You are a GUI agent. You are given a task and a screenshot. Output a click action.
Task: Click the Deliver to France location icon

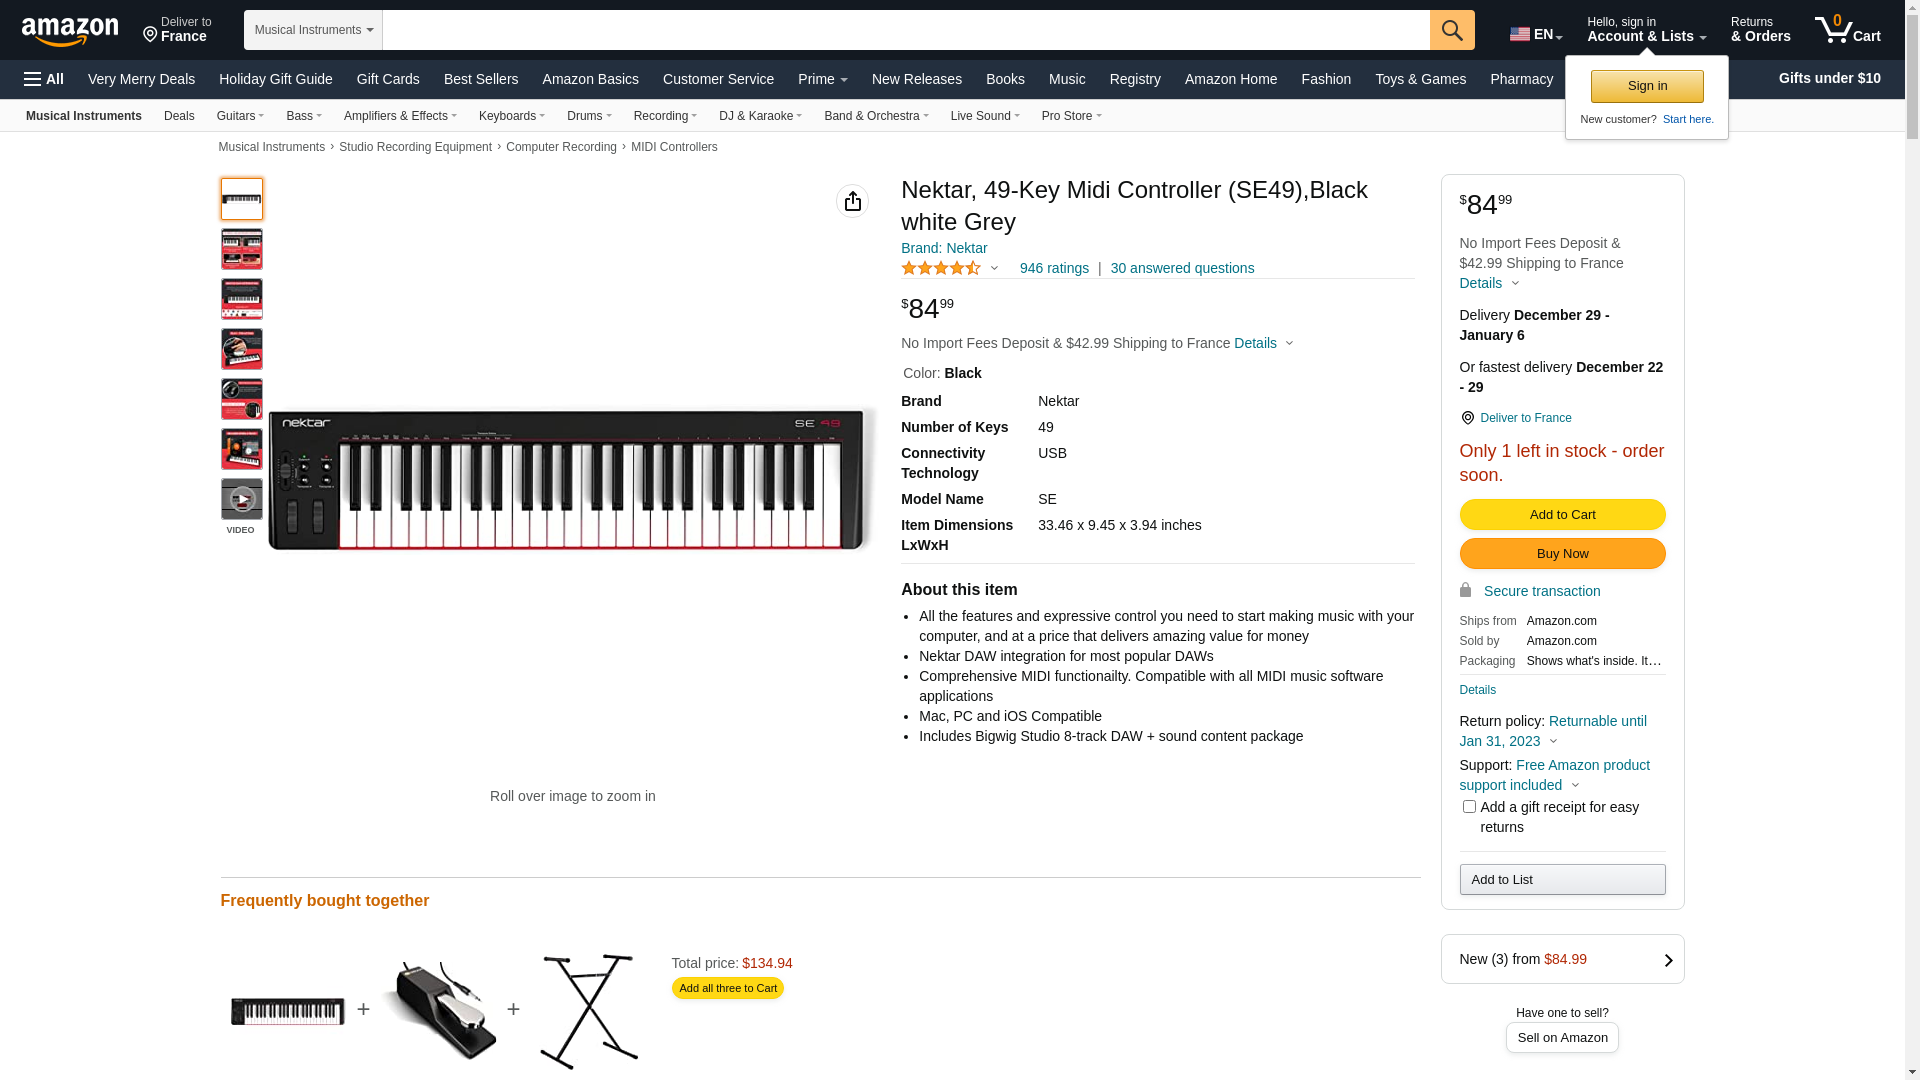pyautogui.click(x=1467, y=418)
